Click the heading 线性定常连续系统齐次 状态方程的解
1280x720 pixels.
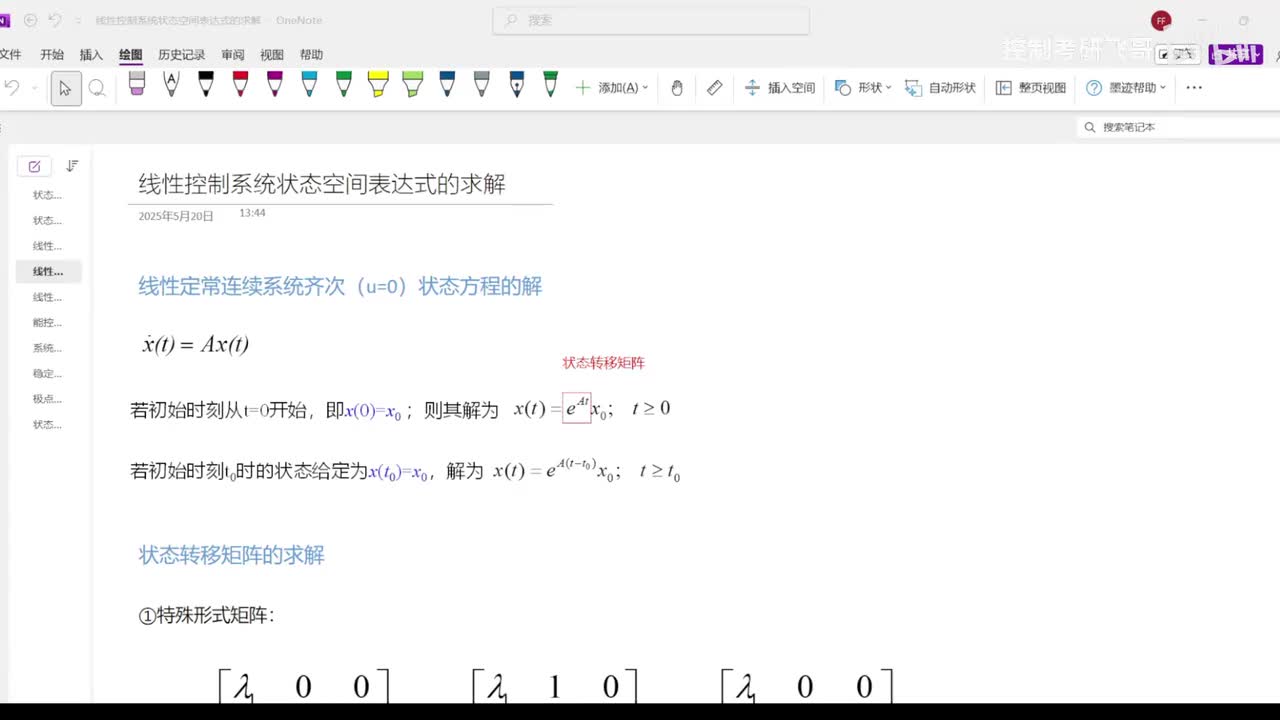pos(340,287)
